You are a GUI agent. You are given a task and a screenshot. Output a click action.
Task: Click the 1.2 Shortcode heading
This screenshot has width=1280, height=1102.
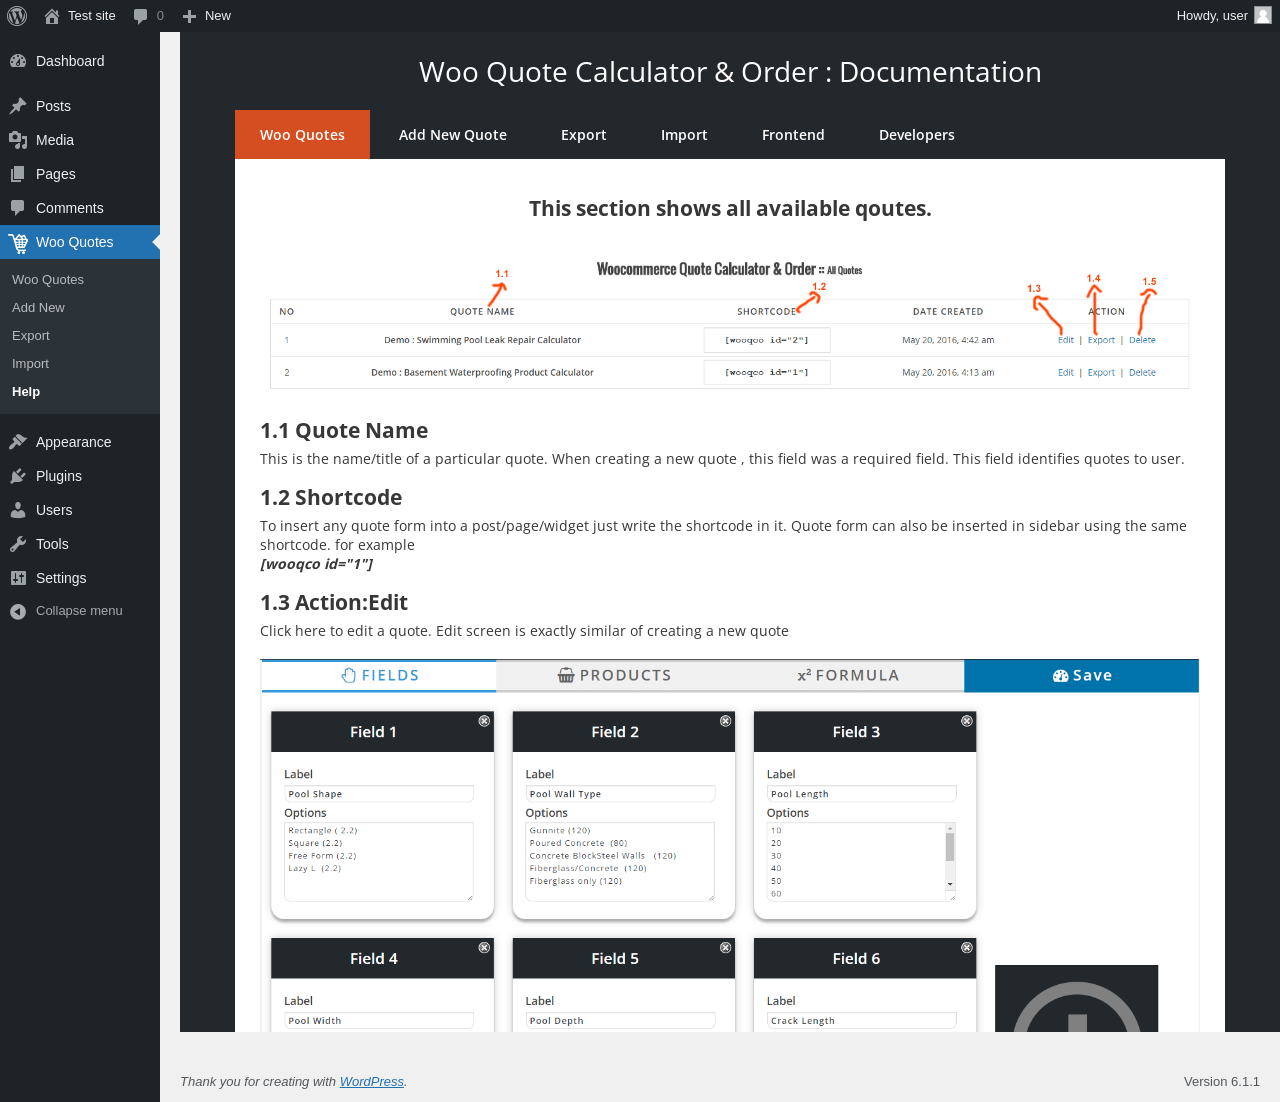click(x=331, y=498)
